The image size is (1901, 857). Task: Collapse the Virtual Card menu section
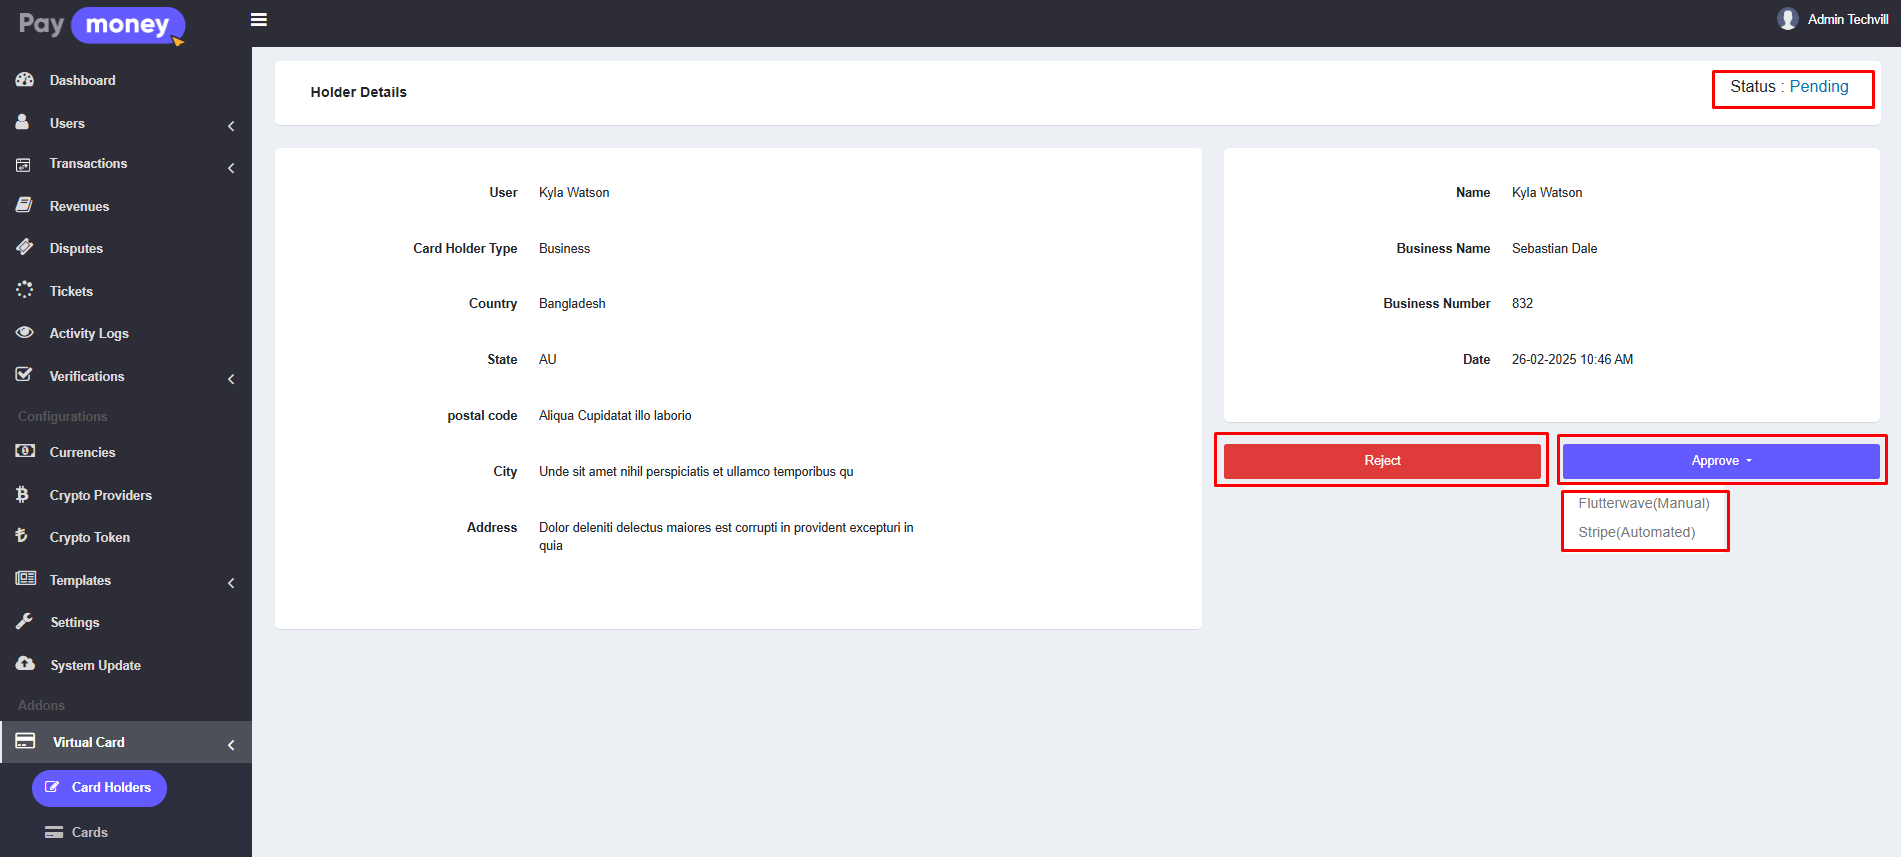(231, 745)
